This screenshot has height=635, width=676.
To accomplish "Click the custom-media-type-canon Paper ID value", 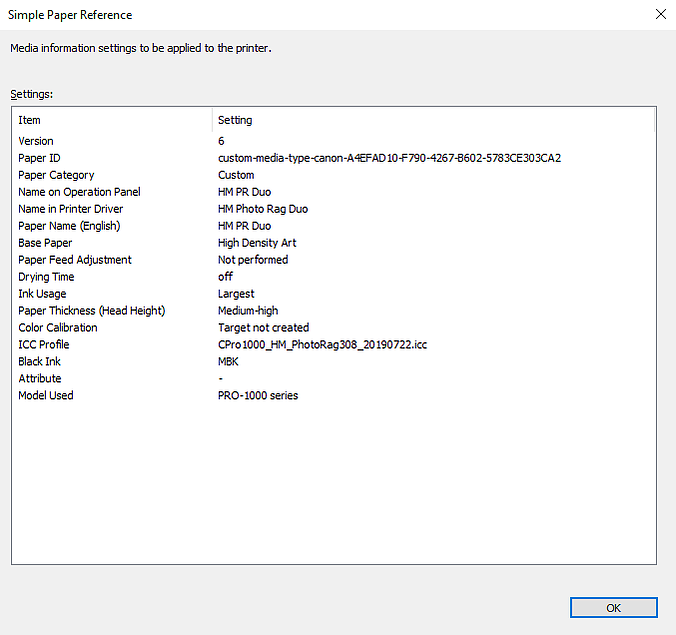I will click(x=389, y=158).
